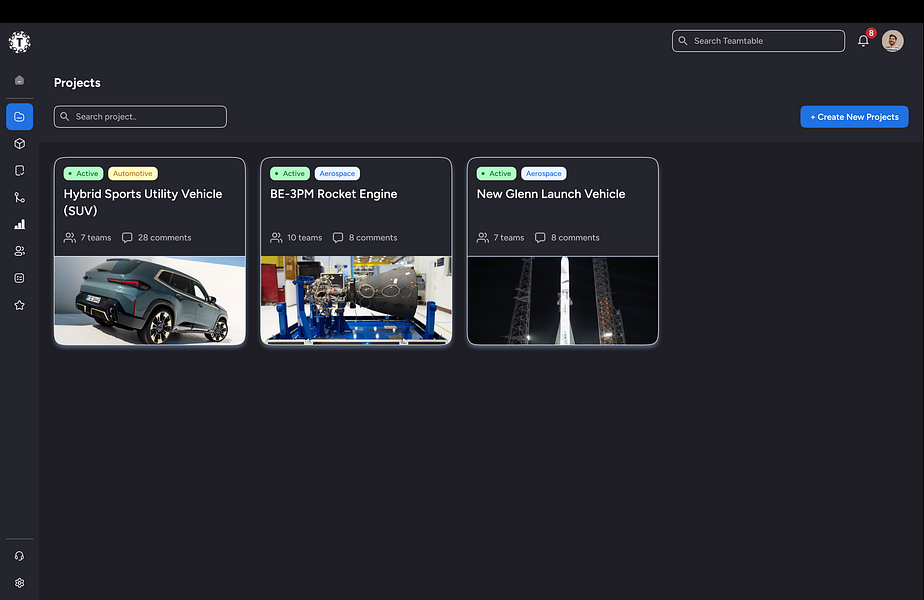The width and height of the screenshot is (924, 600).
Task: Focus the Search project input
Action: [140, 117]
